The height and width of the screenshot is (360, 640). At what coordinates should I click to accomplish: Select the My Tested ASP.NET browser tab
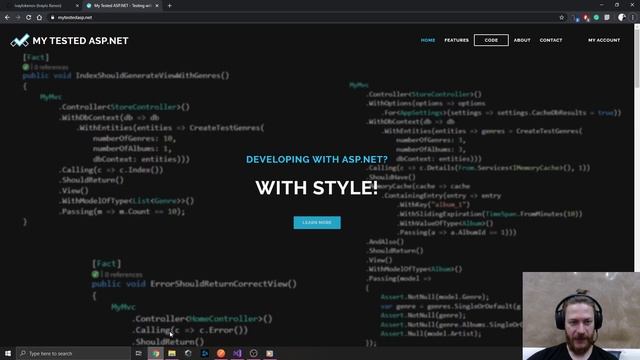(x=122, y=6)
